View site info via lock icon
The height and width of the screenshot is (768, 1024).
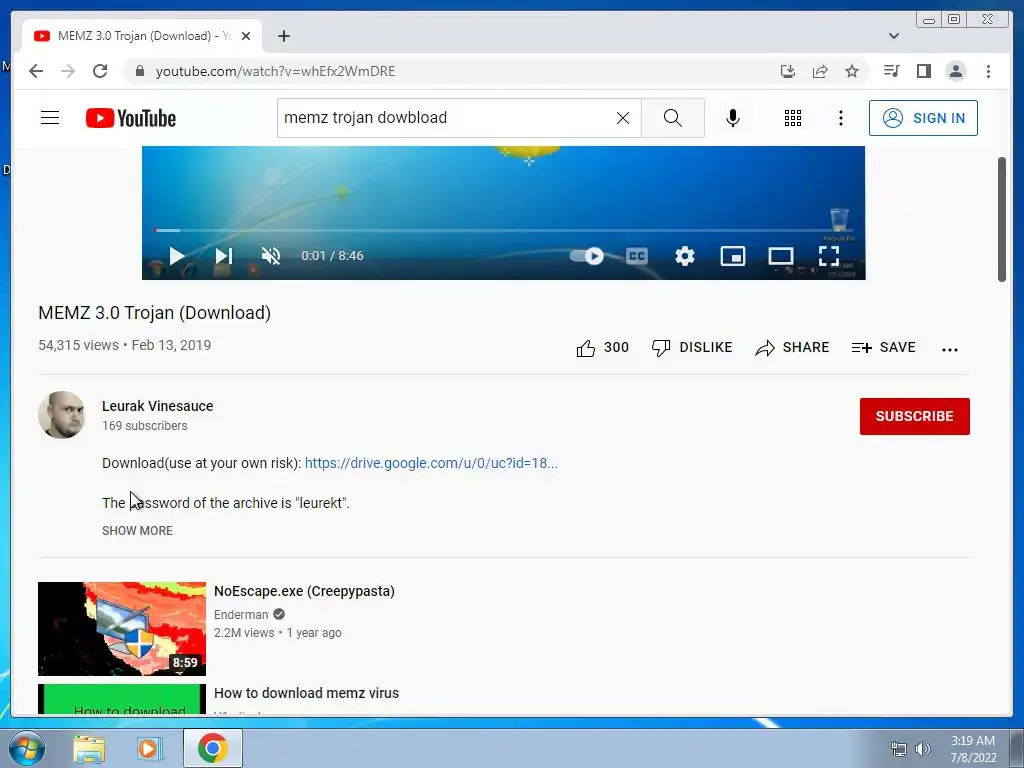coord(139,71)
